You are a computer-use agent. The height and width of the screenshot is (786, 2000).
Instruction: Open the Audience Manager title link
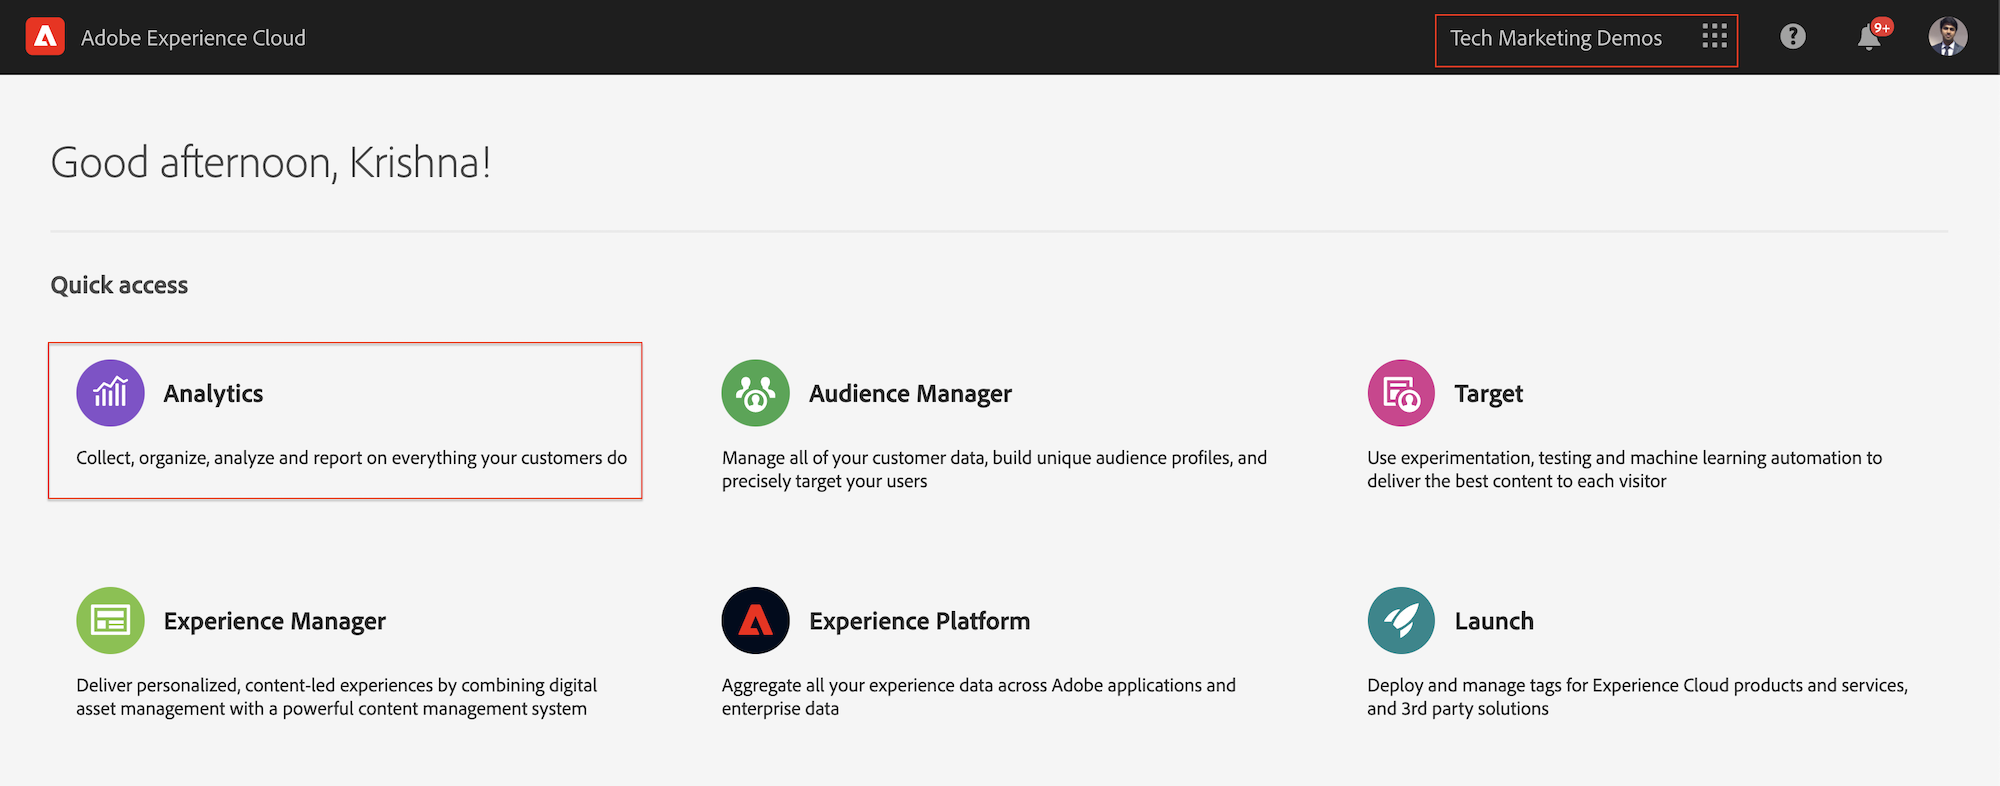[x=910, y=394]
